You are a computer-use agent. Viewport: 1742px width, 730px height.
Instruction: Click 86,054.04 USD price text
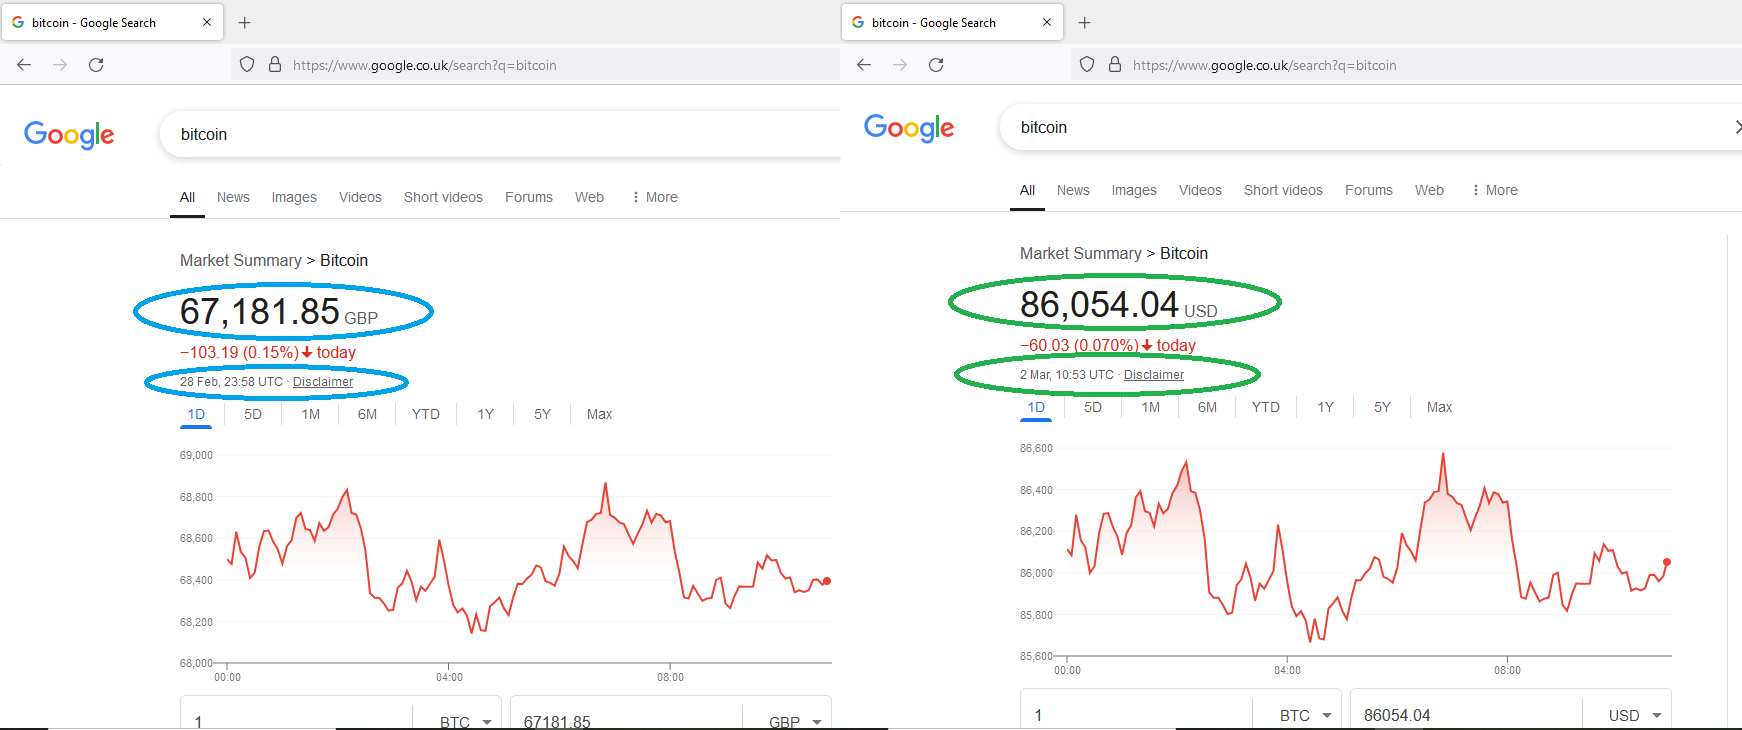(1119, 305)
